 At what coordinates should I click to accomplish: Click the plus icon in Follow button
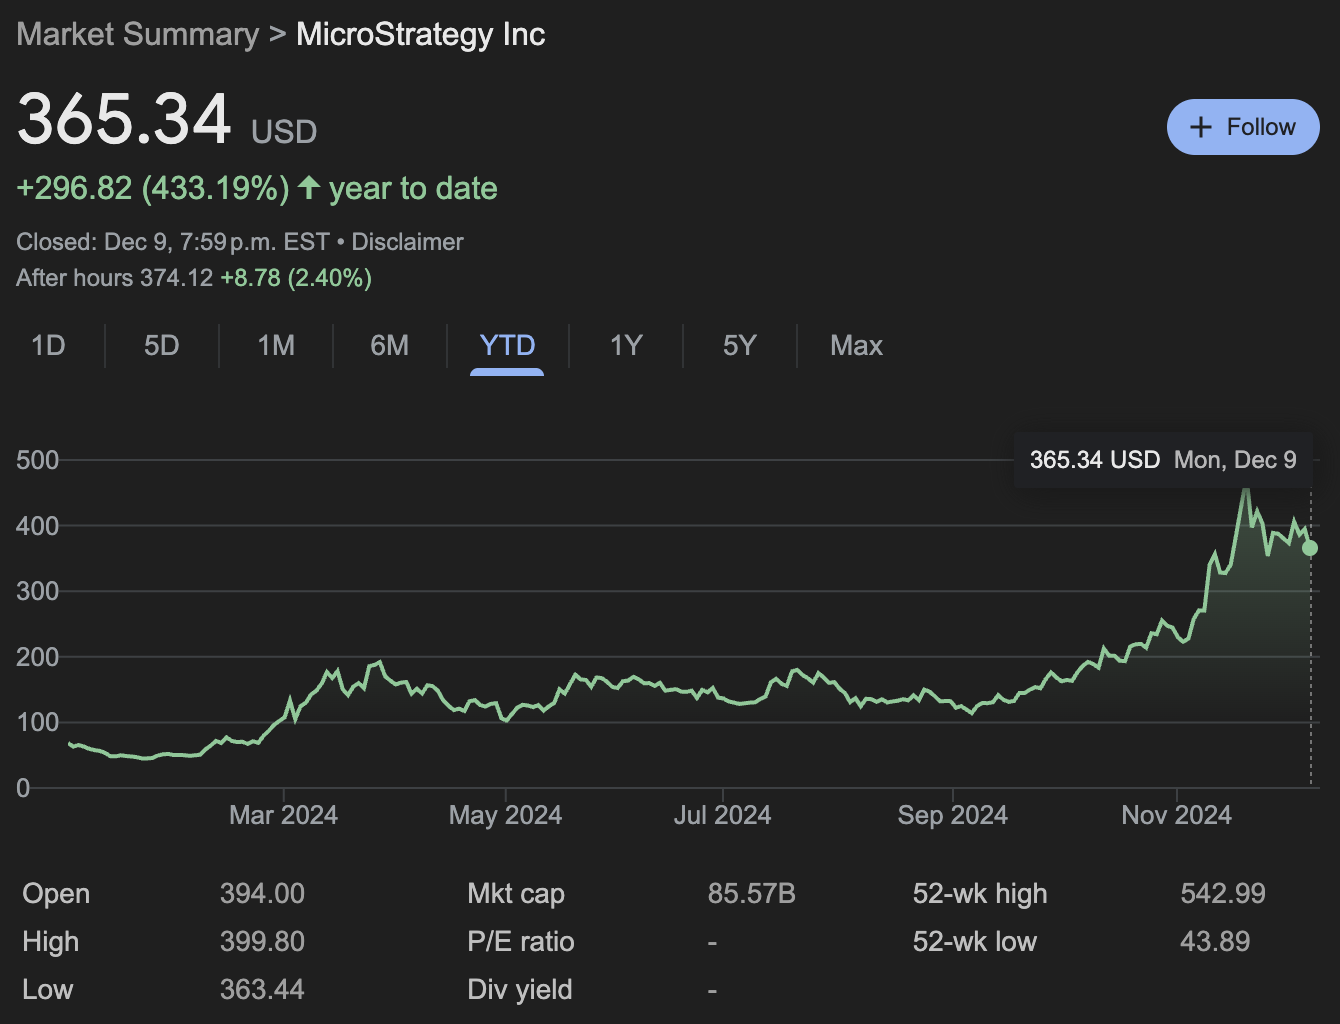pos(1201,127)
